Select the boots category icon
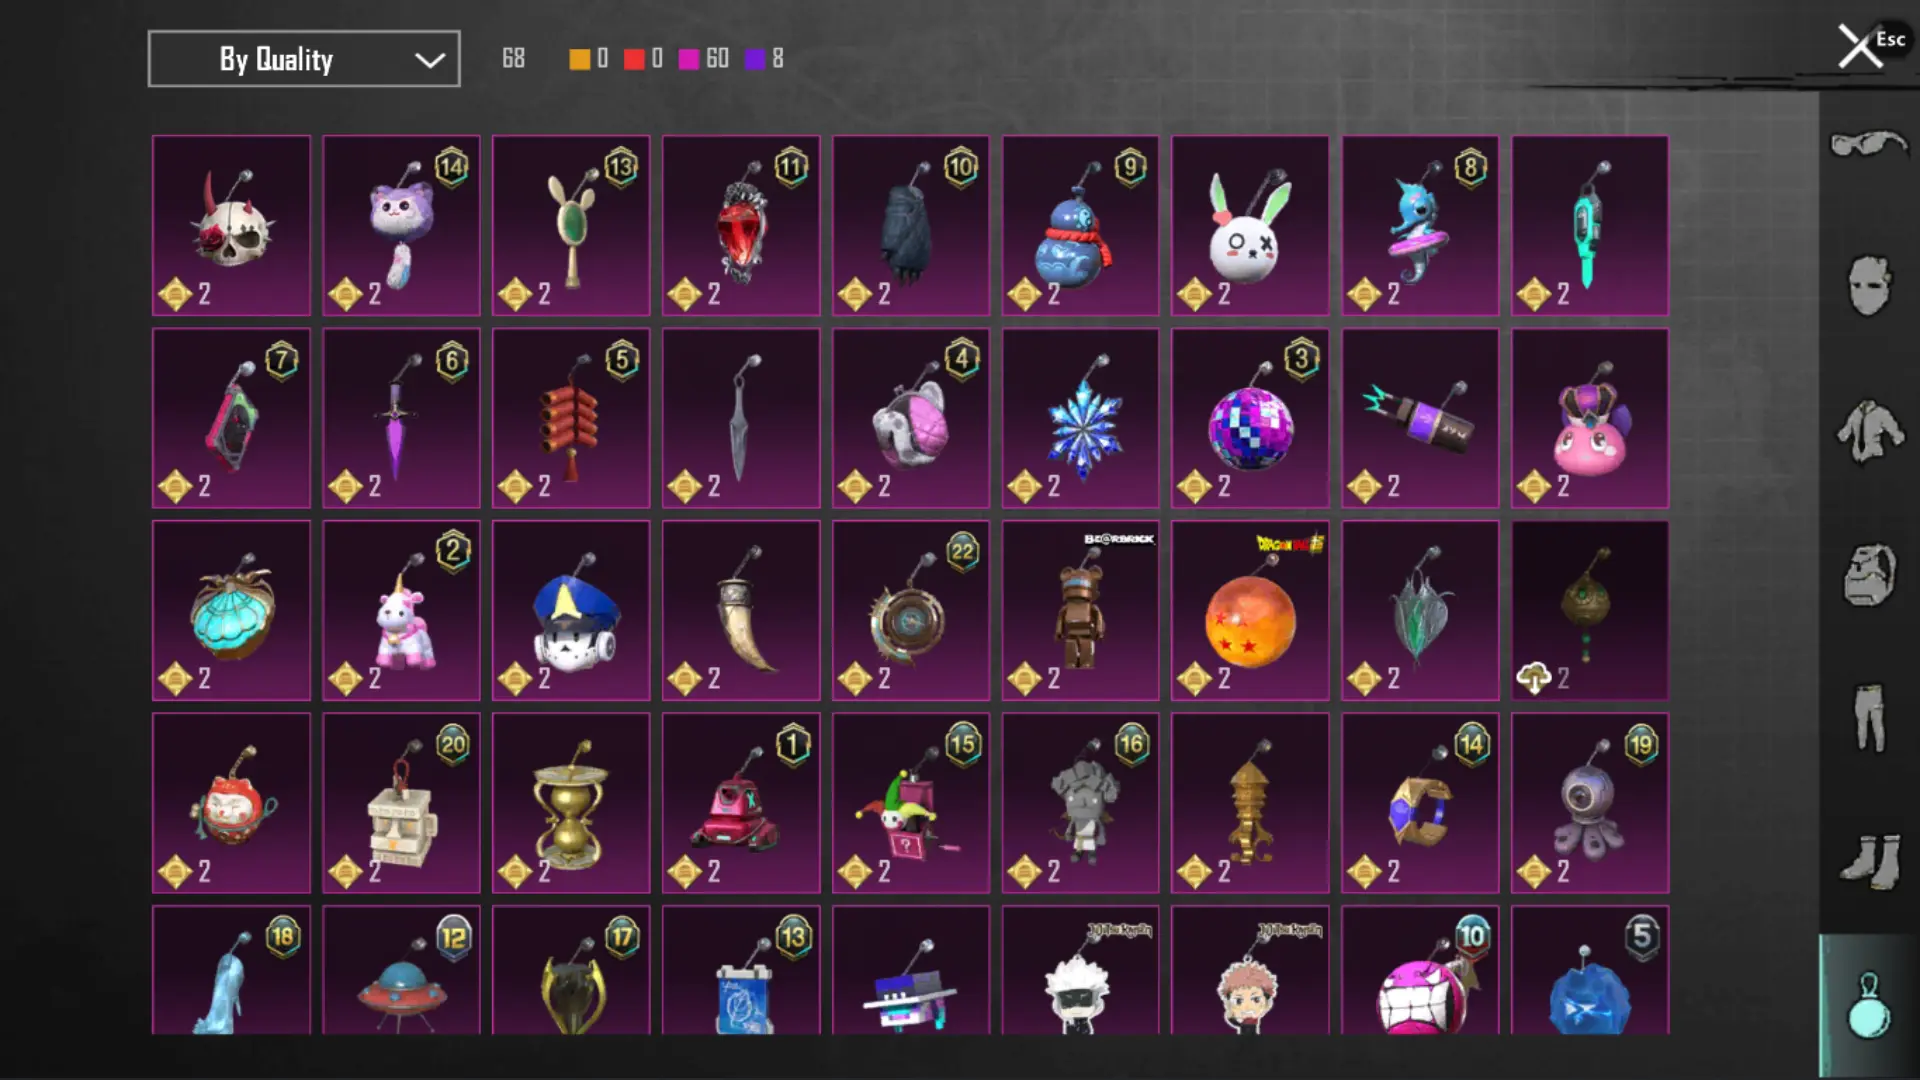 pos(1869,861)
